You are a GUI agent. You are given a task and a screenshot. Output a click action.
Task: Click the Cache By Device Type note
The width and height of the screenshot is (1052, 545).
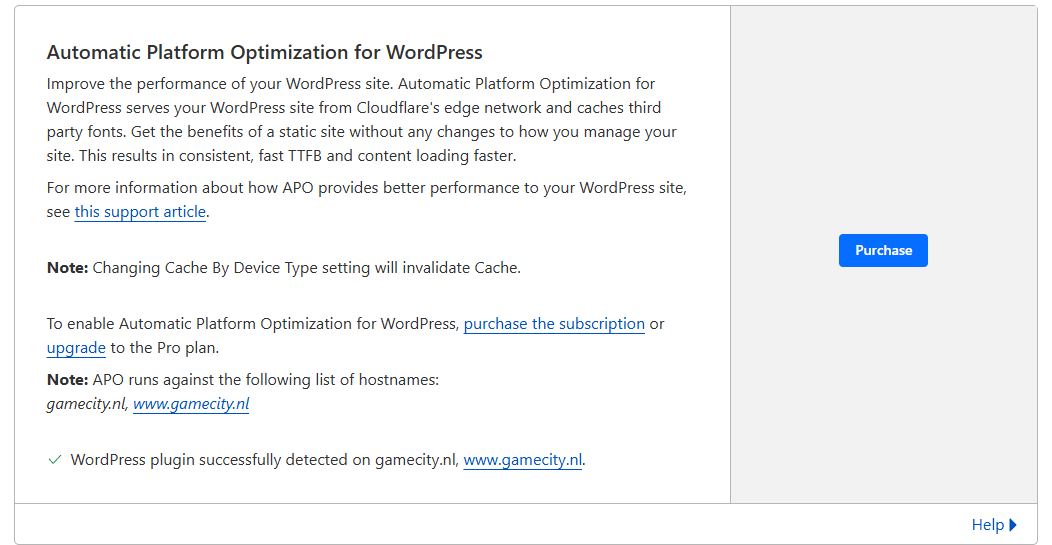(x=284, y=268)
